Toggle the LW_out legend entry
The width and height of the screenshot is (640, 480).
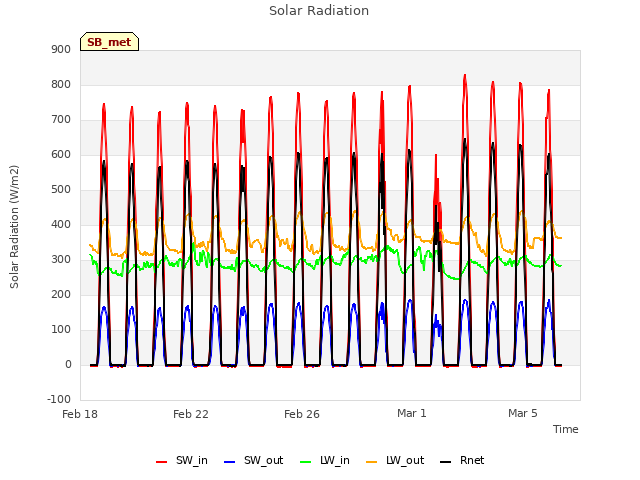tap(395, 460)
